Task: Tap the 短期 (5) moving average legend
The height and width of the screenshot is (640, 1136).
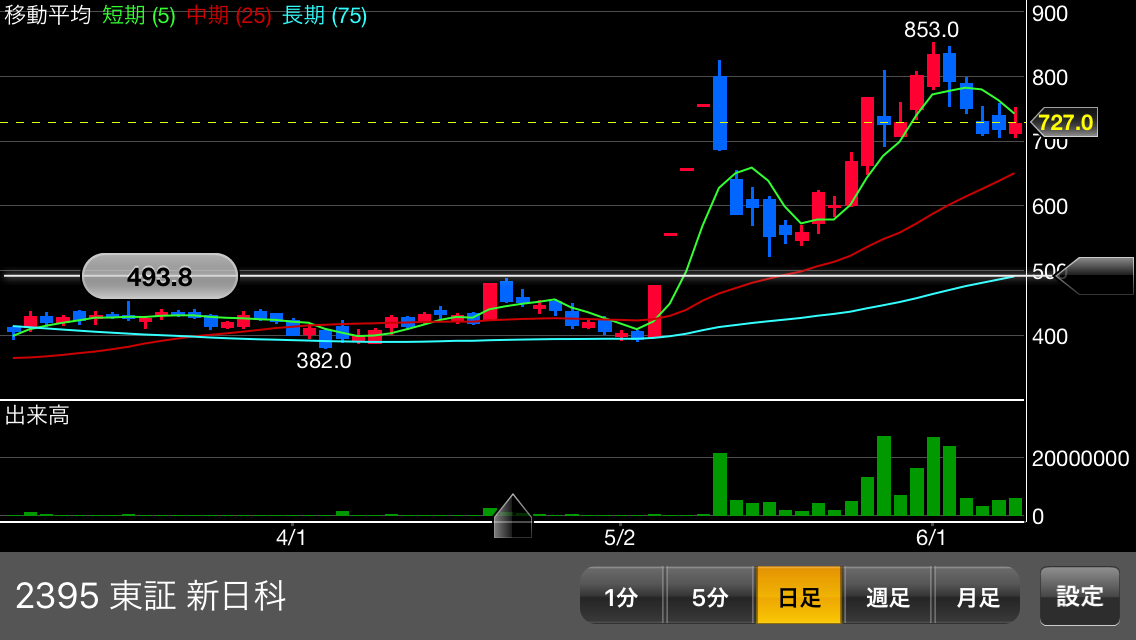Action: coord(138,15)
